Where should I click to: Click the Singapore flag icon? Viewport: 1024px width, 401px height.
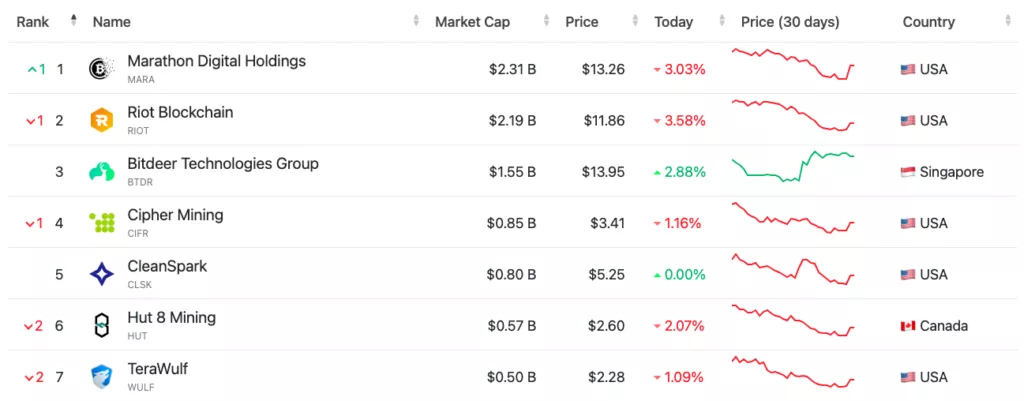pyautogui.click(x=908, y=172)
